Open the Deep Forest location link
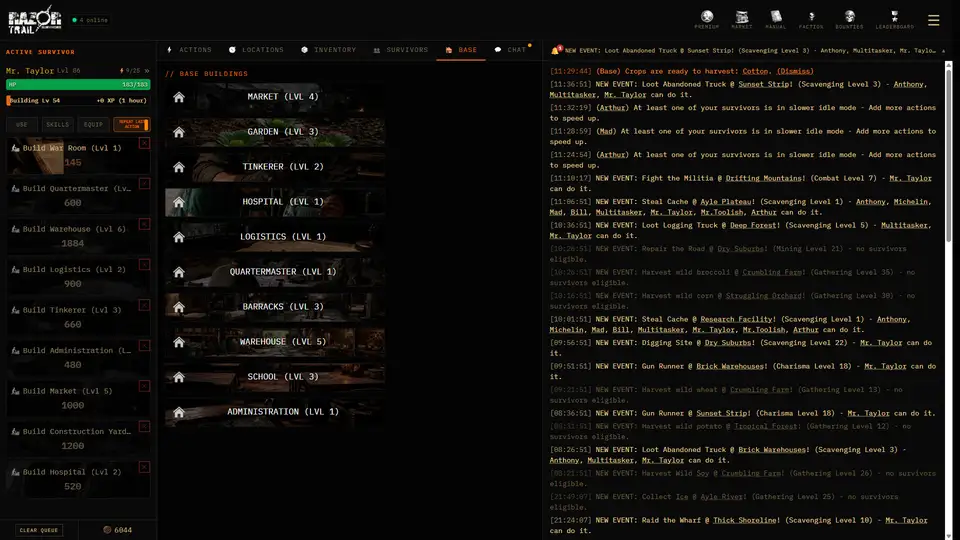Viewport: 960px width, 540px height. pos(752,225)
